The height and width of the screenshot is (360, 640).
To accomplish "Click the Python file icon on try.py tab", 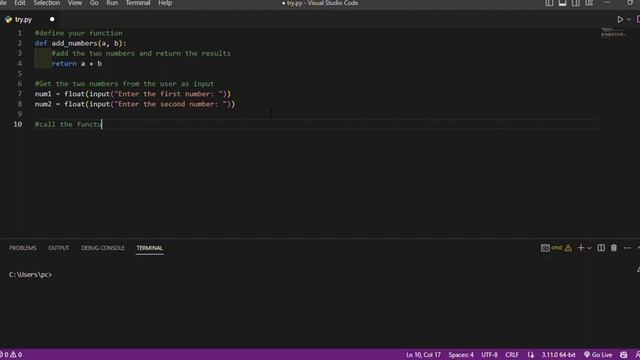I will coord(8,19).
